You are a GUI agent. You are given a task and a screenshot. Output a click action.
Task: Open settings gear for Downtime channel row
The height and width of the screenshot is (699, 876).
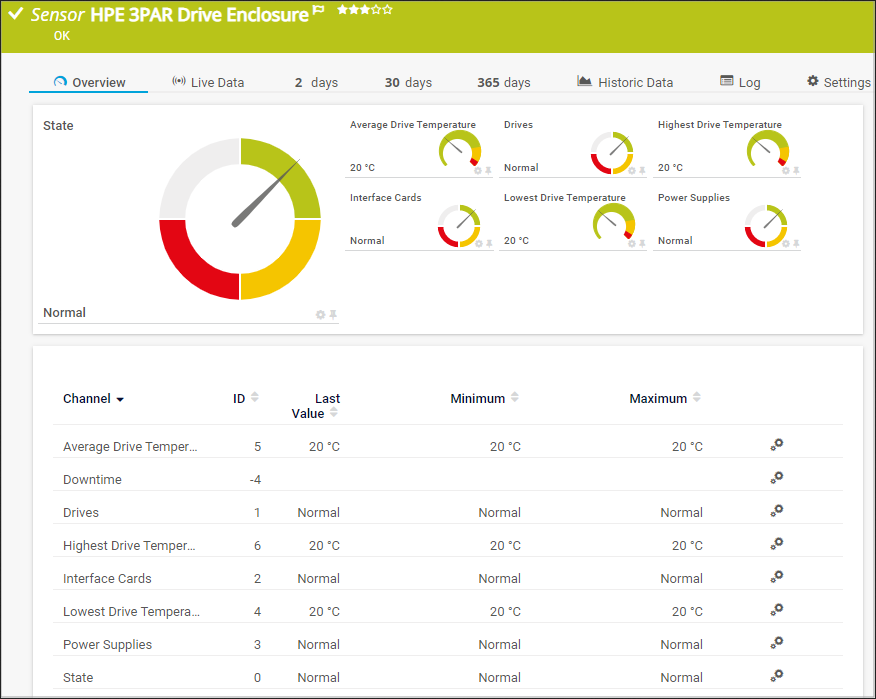[776, 478]
